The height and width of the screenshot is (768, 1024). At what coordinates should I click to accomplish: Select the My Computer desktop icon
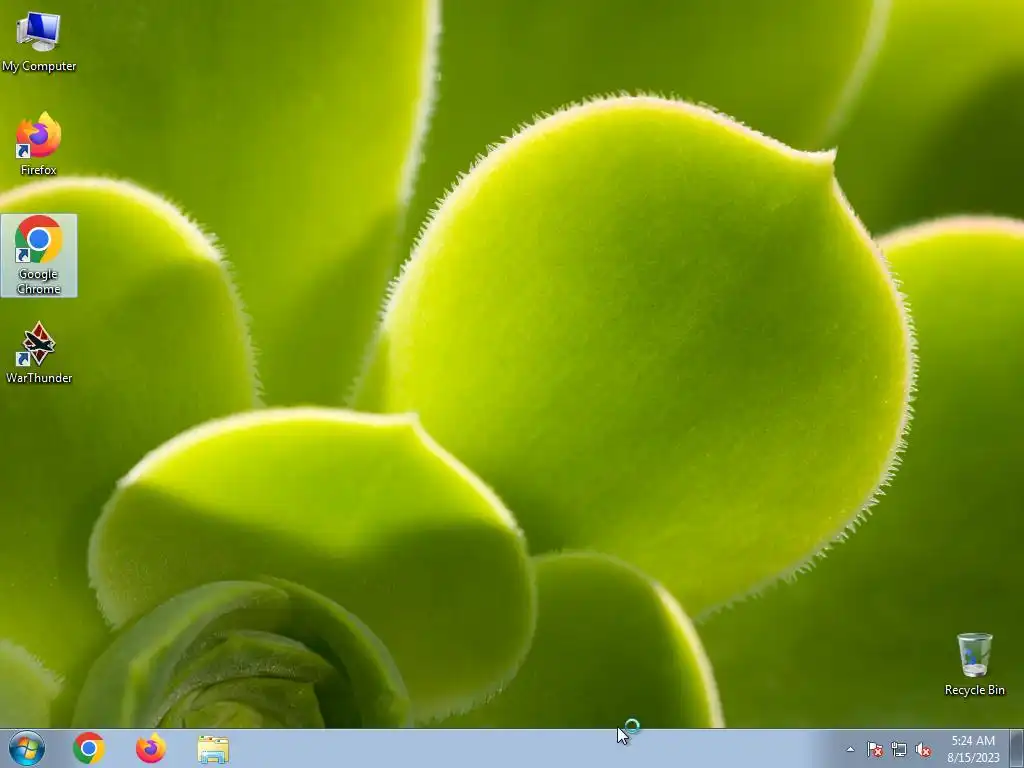39,41
